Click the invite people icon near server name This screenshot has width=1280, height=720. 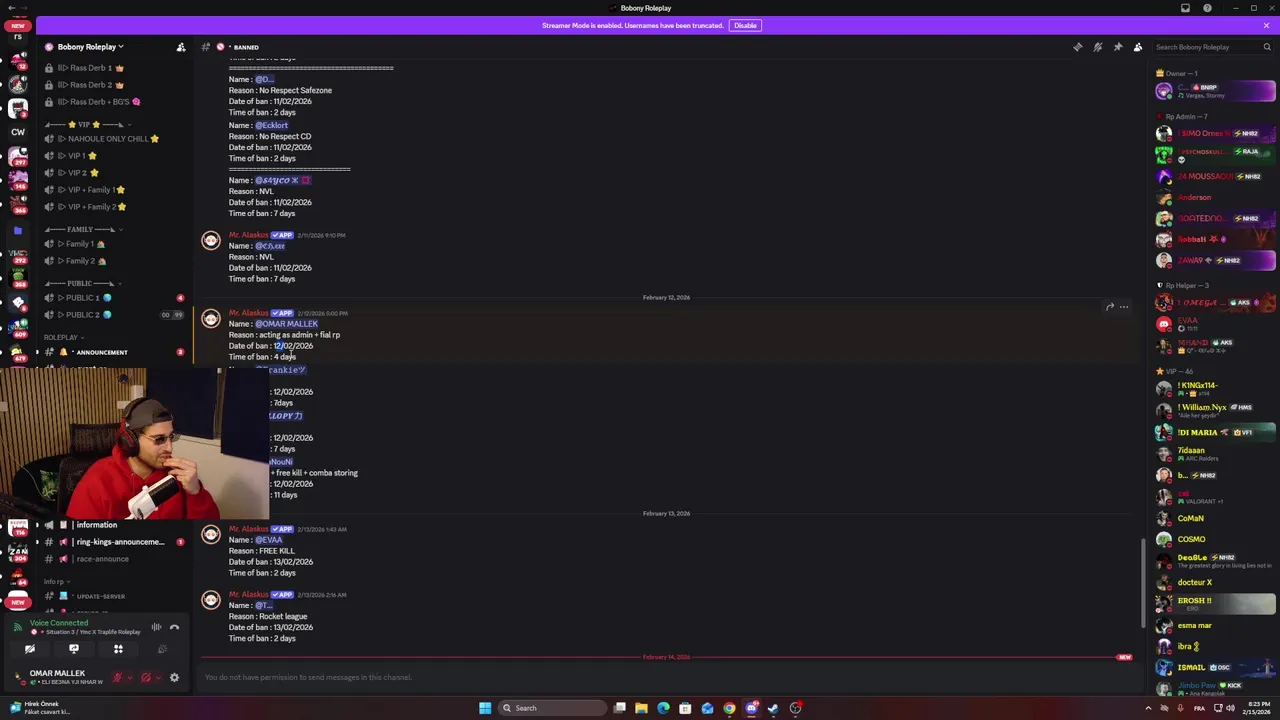pyautogui.click(x=181, y=47)
